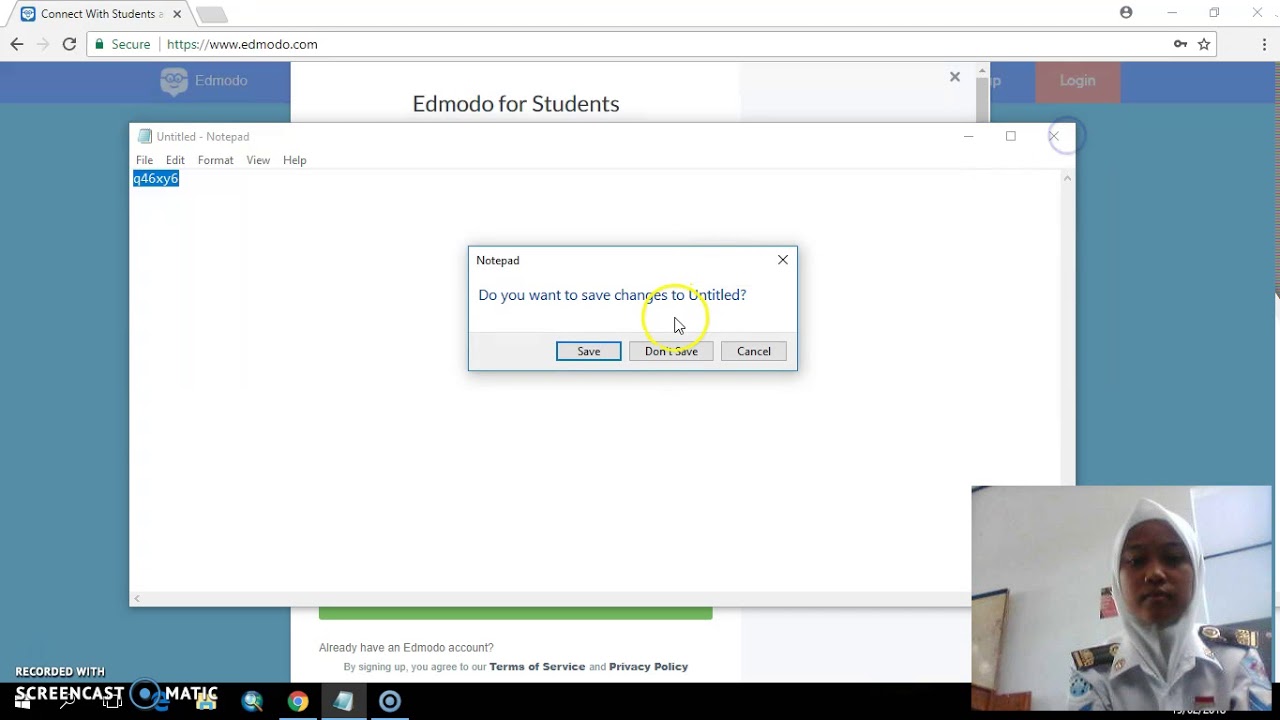The image size is (1280, 720).
Task: Close the Notepad window
Action: pyautogui.click(x=1054, y=136)
